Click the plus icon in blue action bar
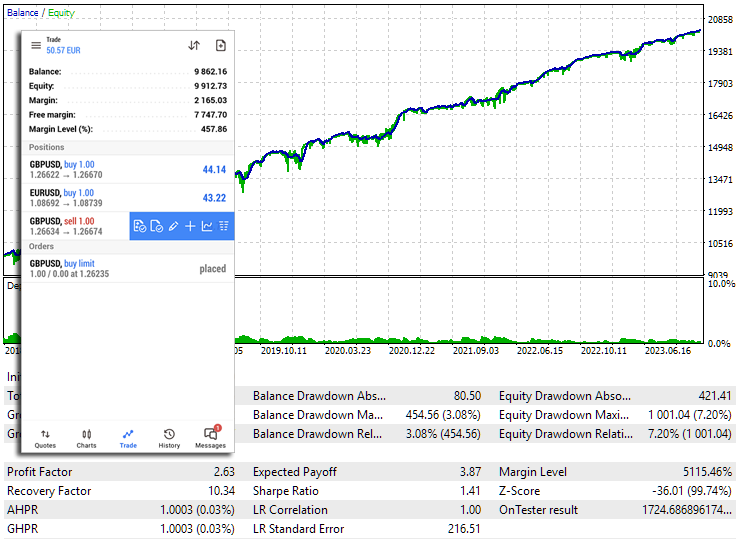This screenshot has height=546, width=747. (x=190, y=227)
